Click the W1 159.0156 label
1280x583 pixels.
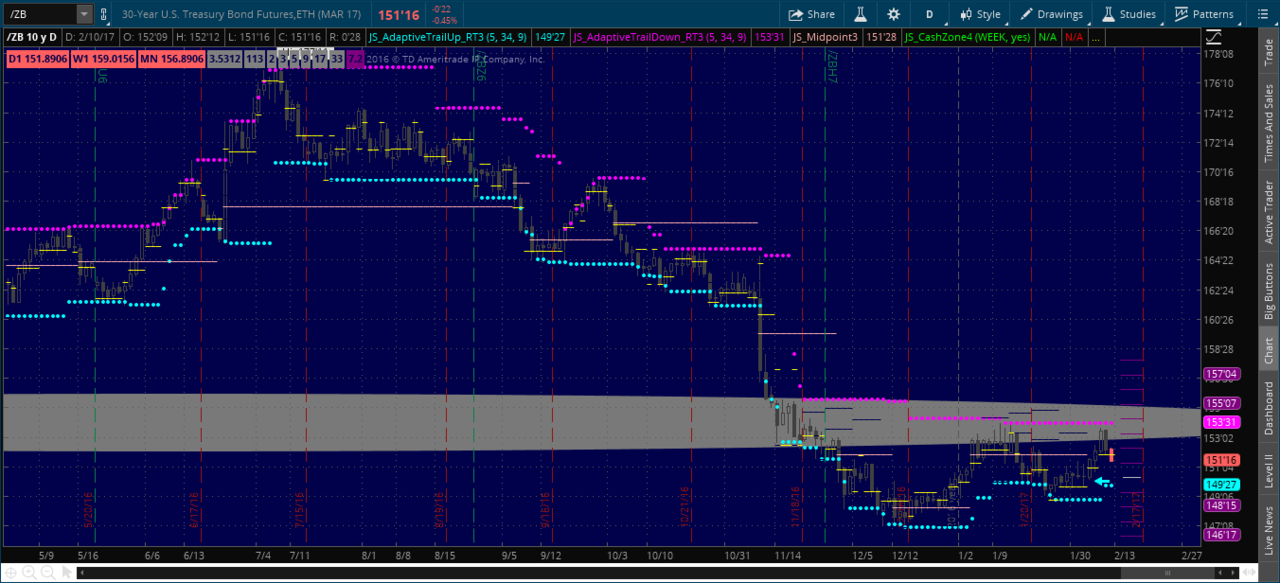pyautogui.click(x=105, y=60)
